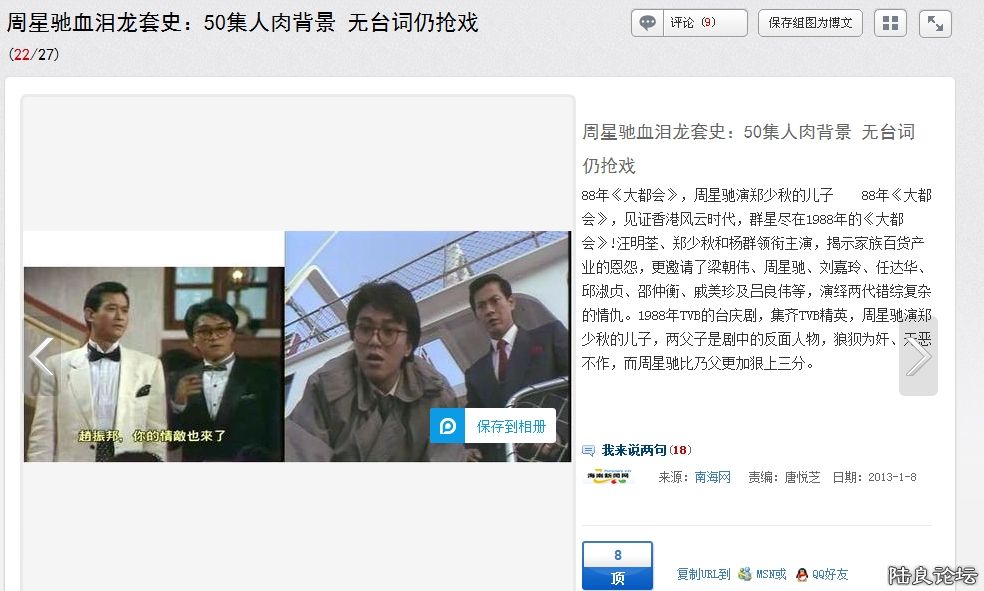Click the MSN share icon
This screenshot has height=591, width=984.
click(745, 574)
